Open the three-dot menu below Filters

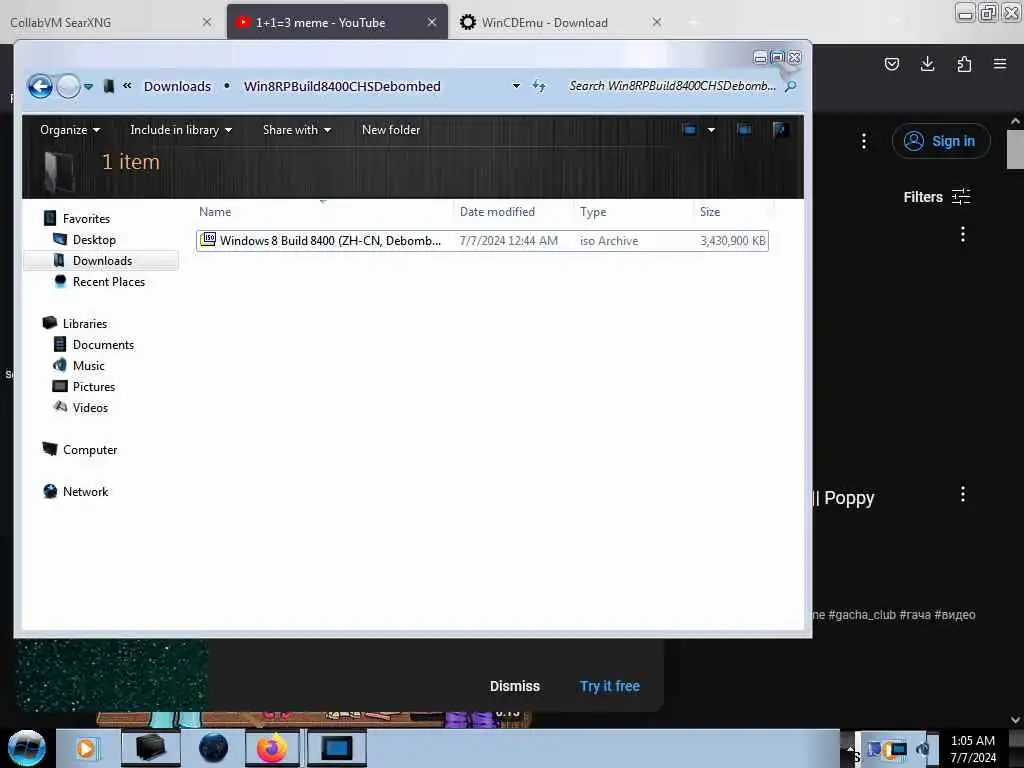963,234
